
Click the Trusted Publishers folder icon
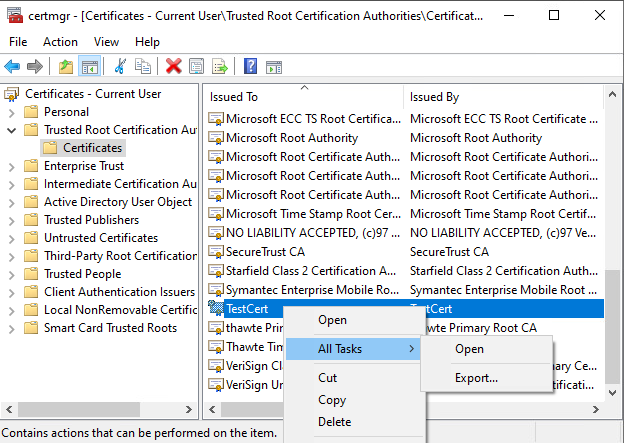click(x=31, y=220)
